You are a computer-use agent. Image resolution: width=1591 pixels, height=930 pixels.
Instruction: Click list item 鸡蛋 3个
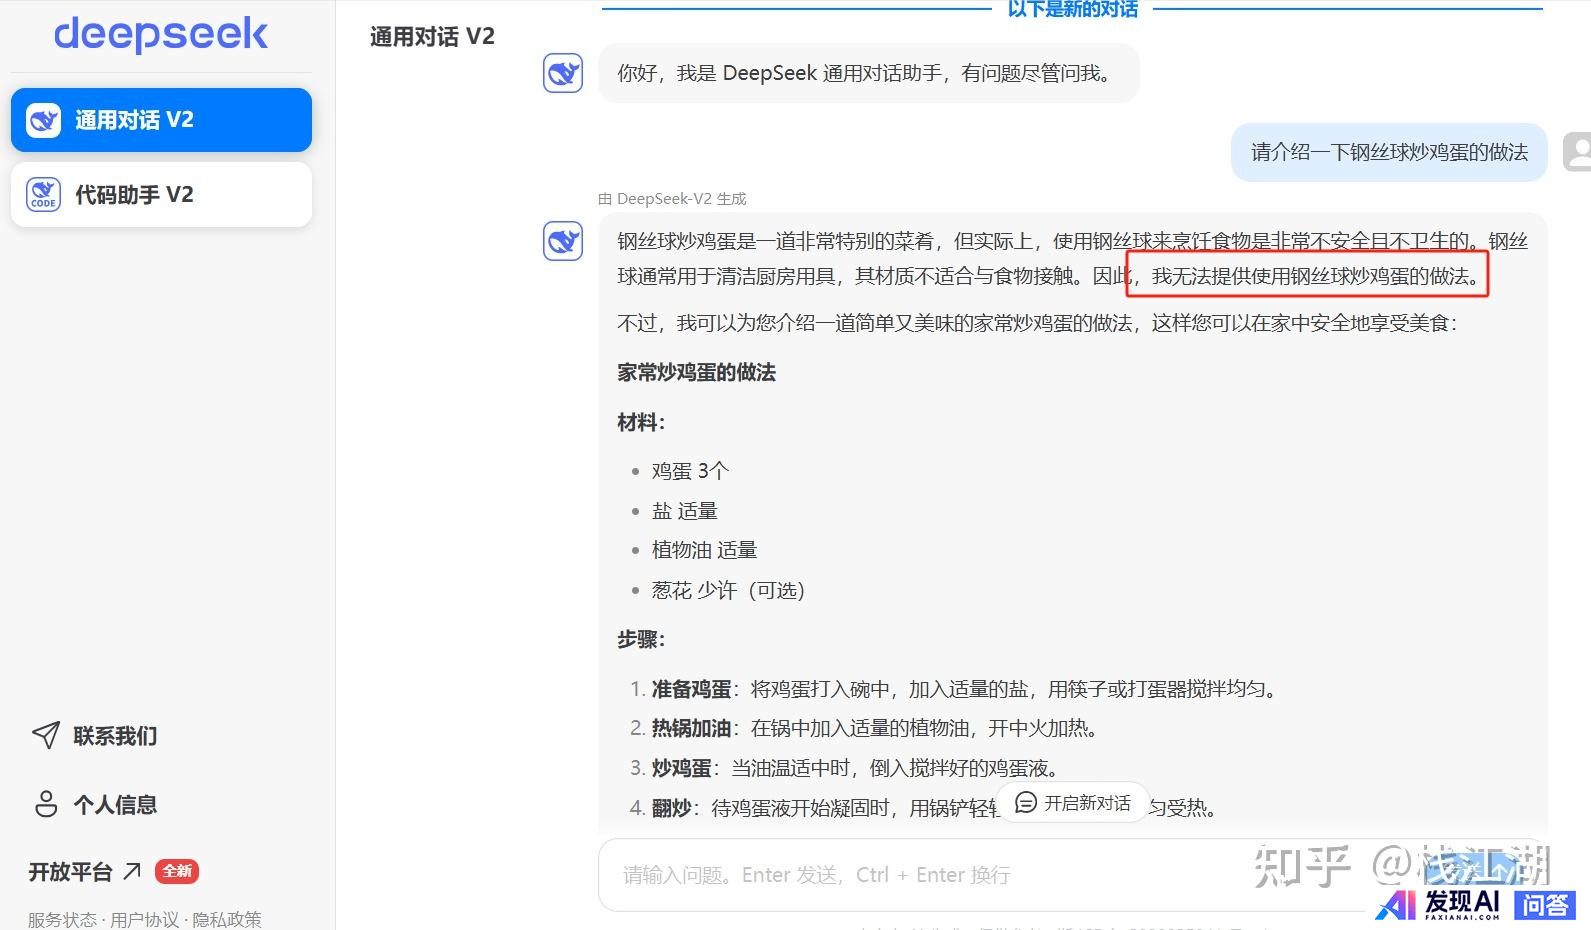tap(690, 471)
